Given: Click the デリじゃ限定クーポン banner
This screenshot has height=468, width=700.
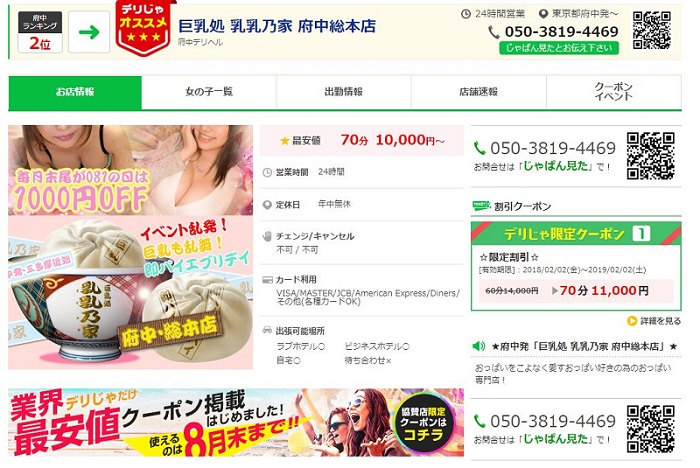Looking at the screenshot, I should click(576, 234).
